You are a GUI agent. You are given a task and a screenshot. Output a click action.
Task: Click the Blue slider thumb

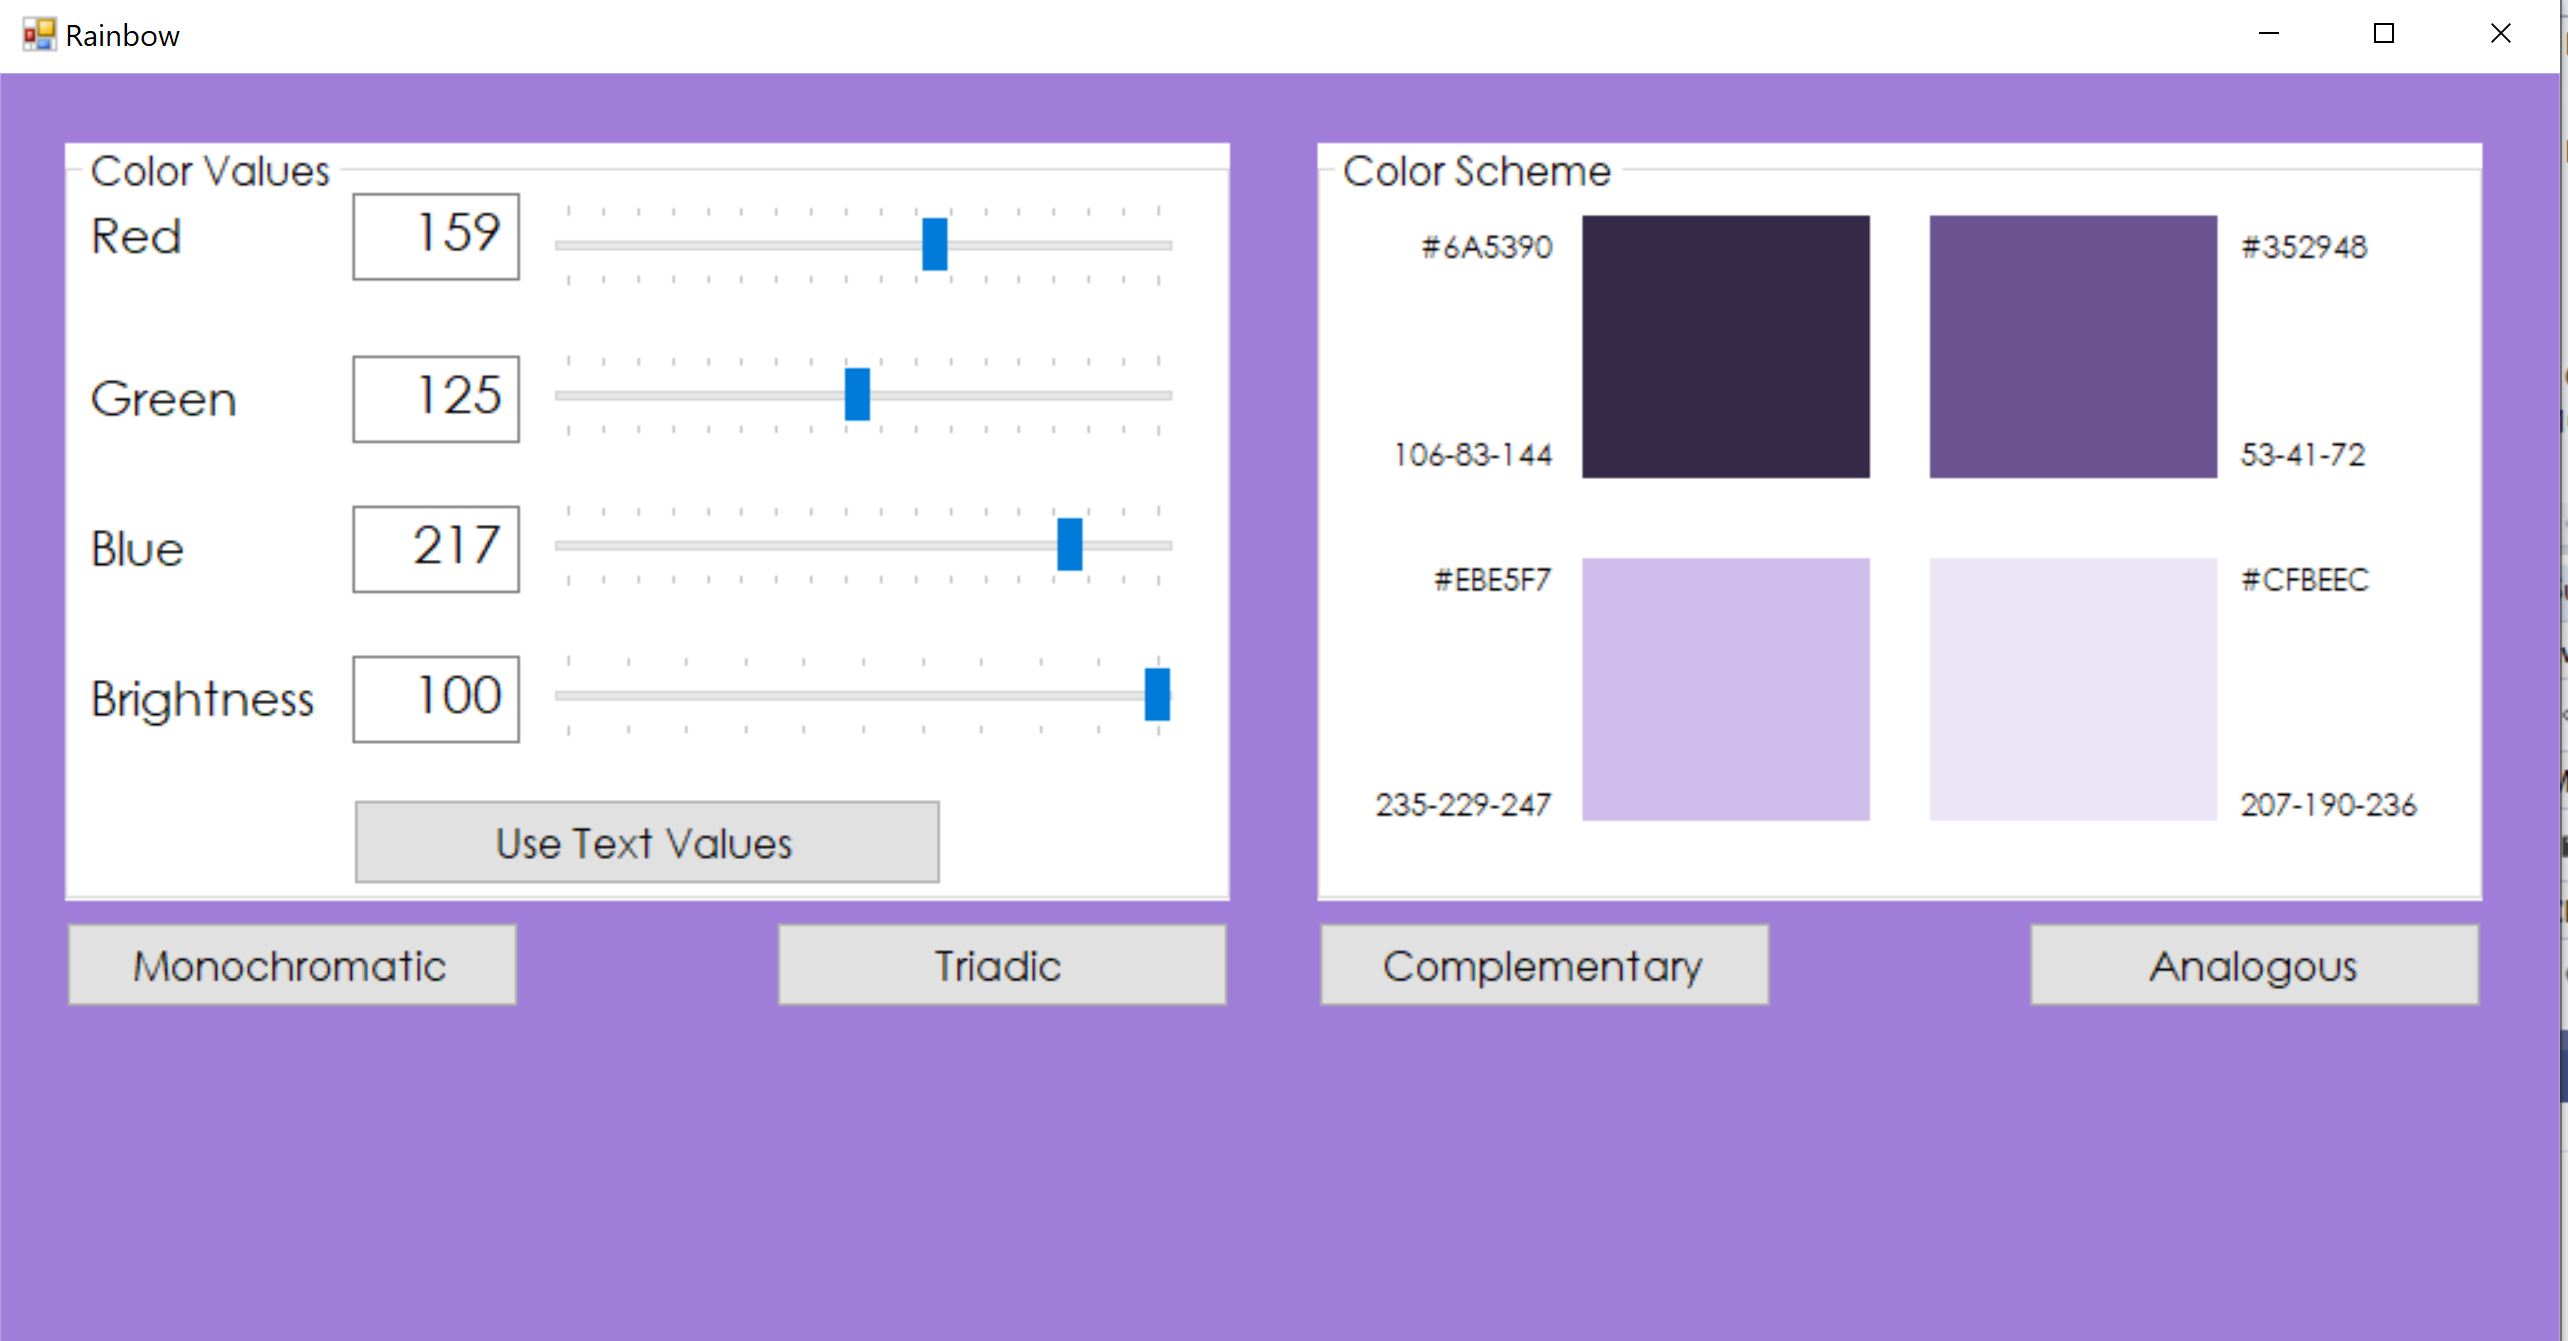coord(1069,544)
